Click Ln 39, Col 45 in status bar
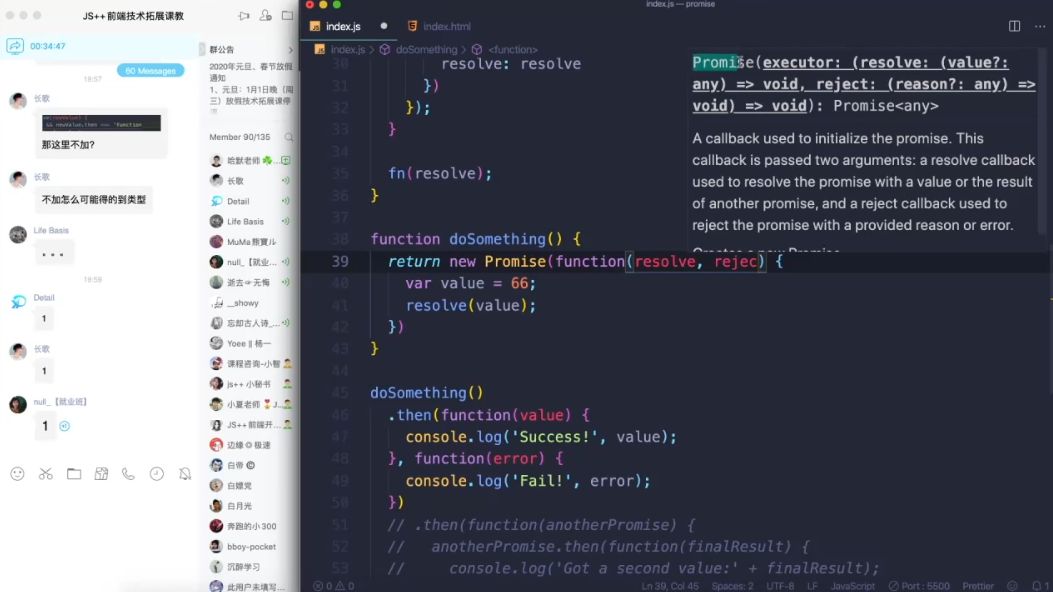The width and height of the screenshot is (1053, 592). [670, 586]
